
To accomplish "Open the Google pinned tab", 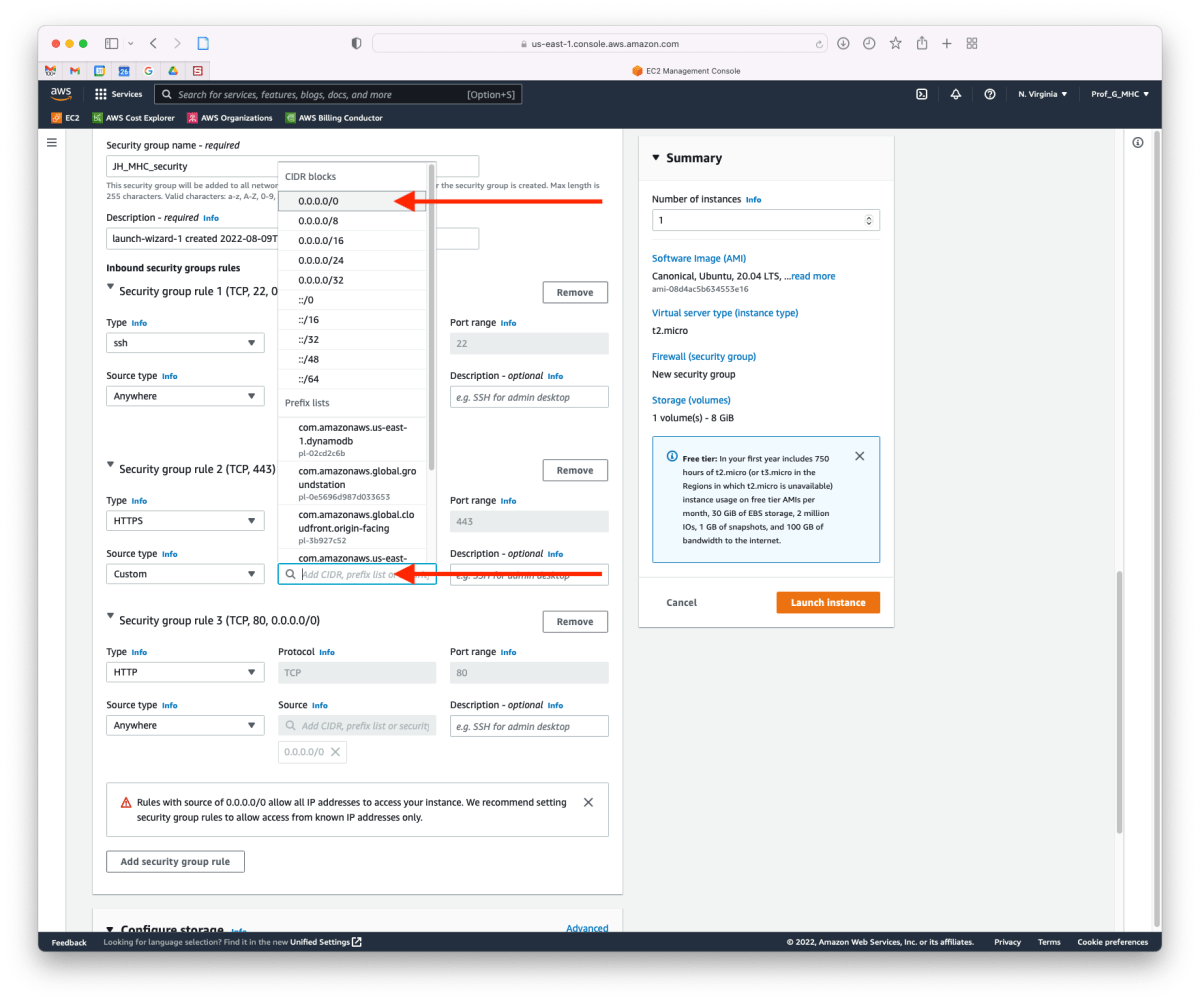I will point(149,71).
